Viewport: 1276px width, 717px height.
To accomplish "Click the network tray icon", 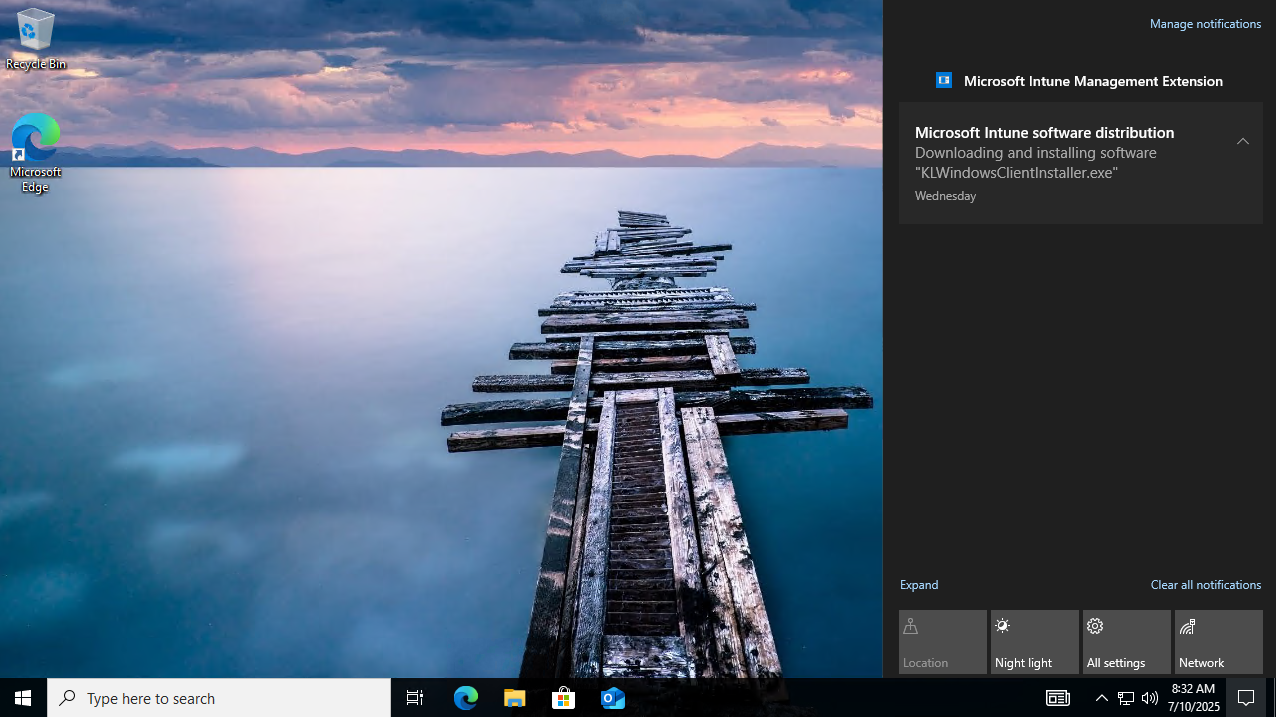I will click(1126, 698).
